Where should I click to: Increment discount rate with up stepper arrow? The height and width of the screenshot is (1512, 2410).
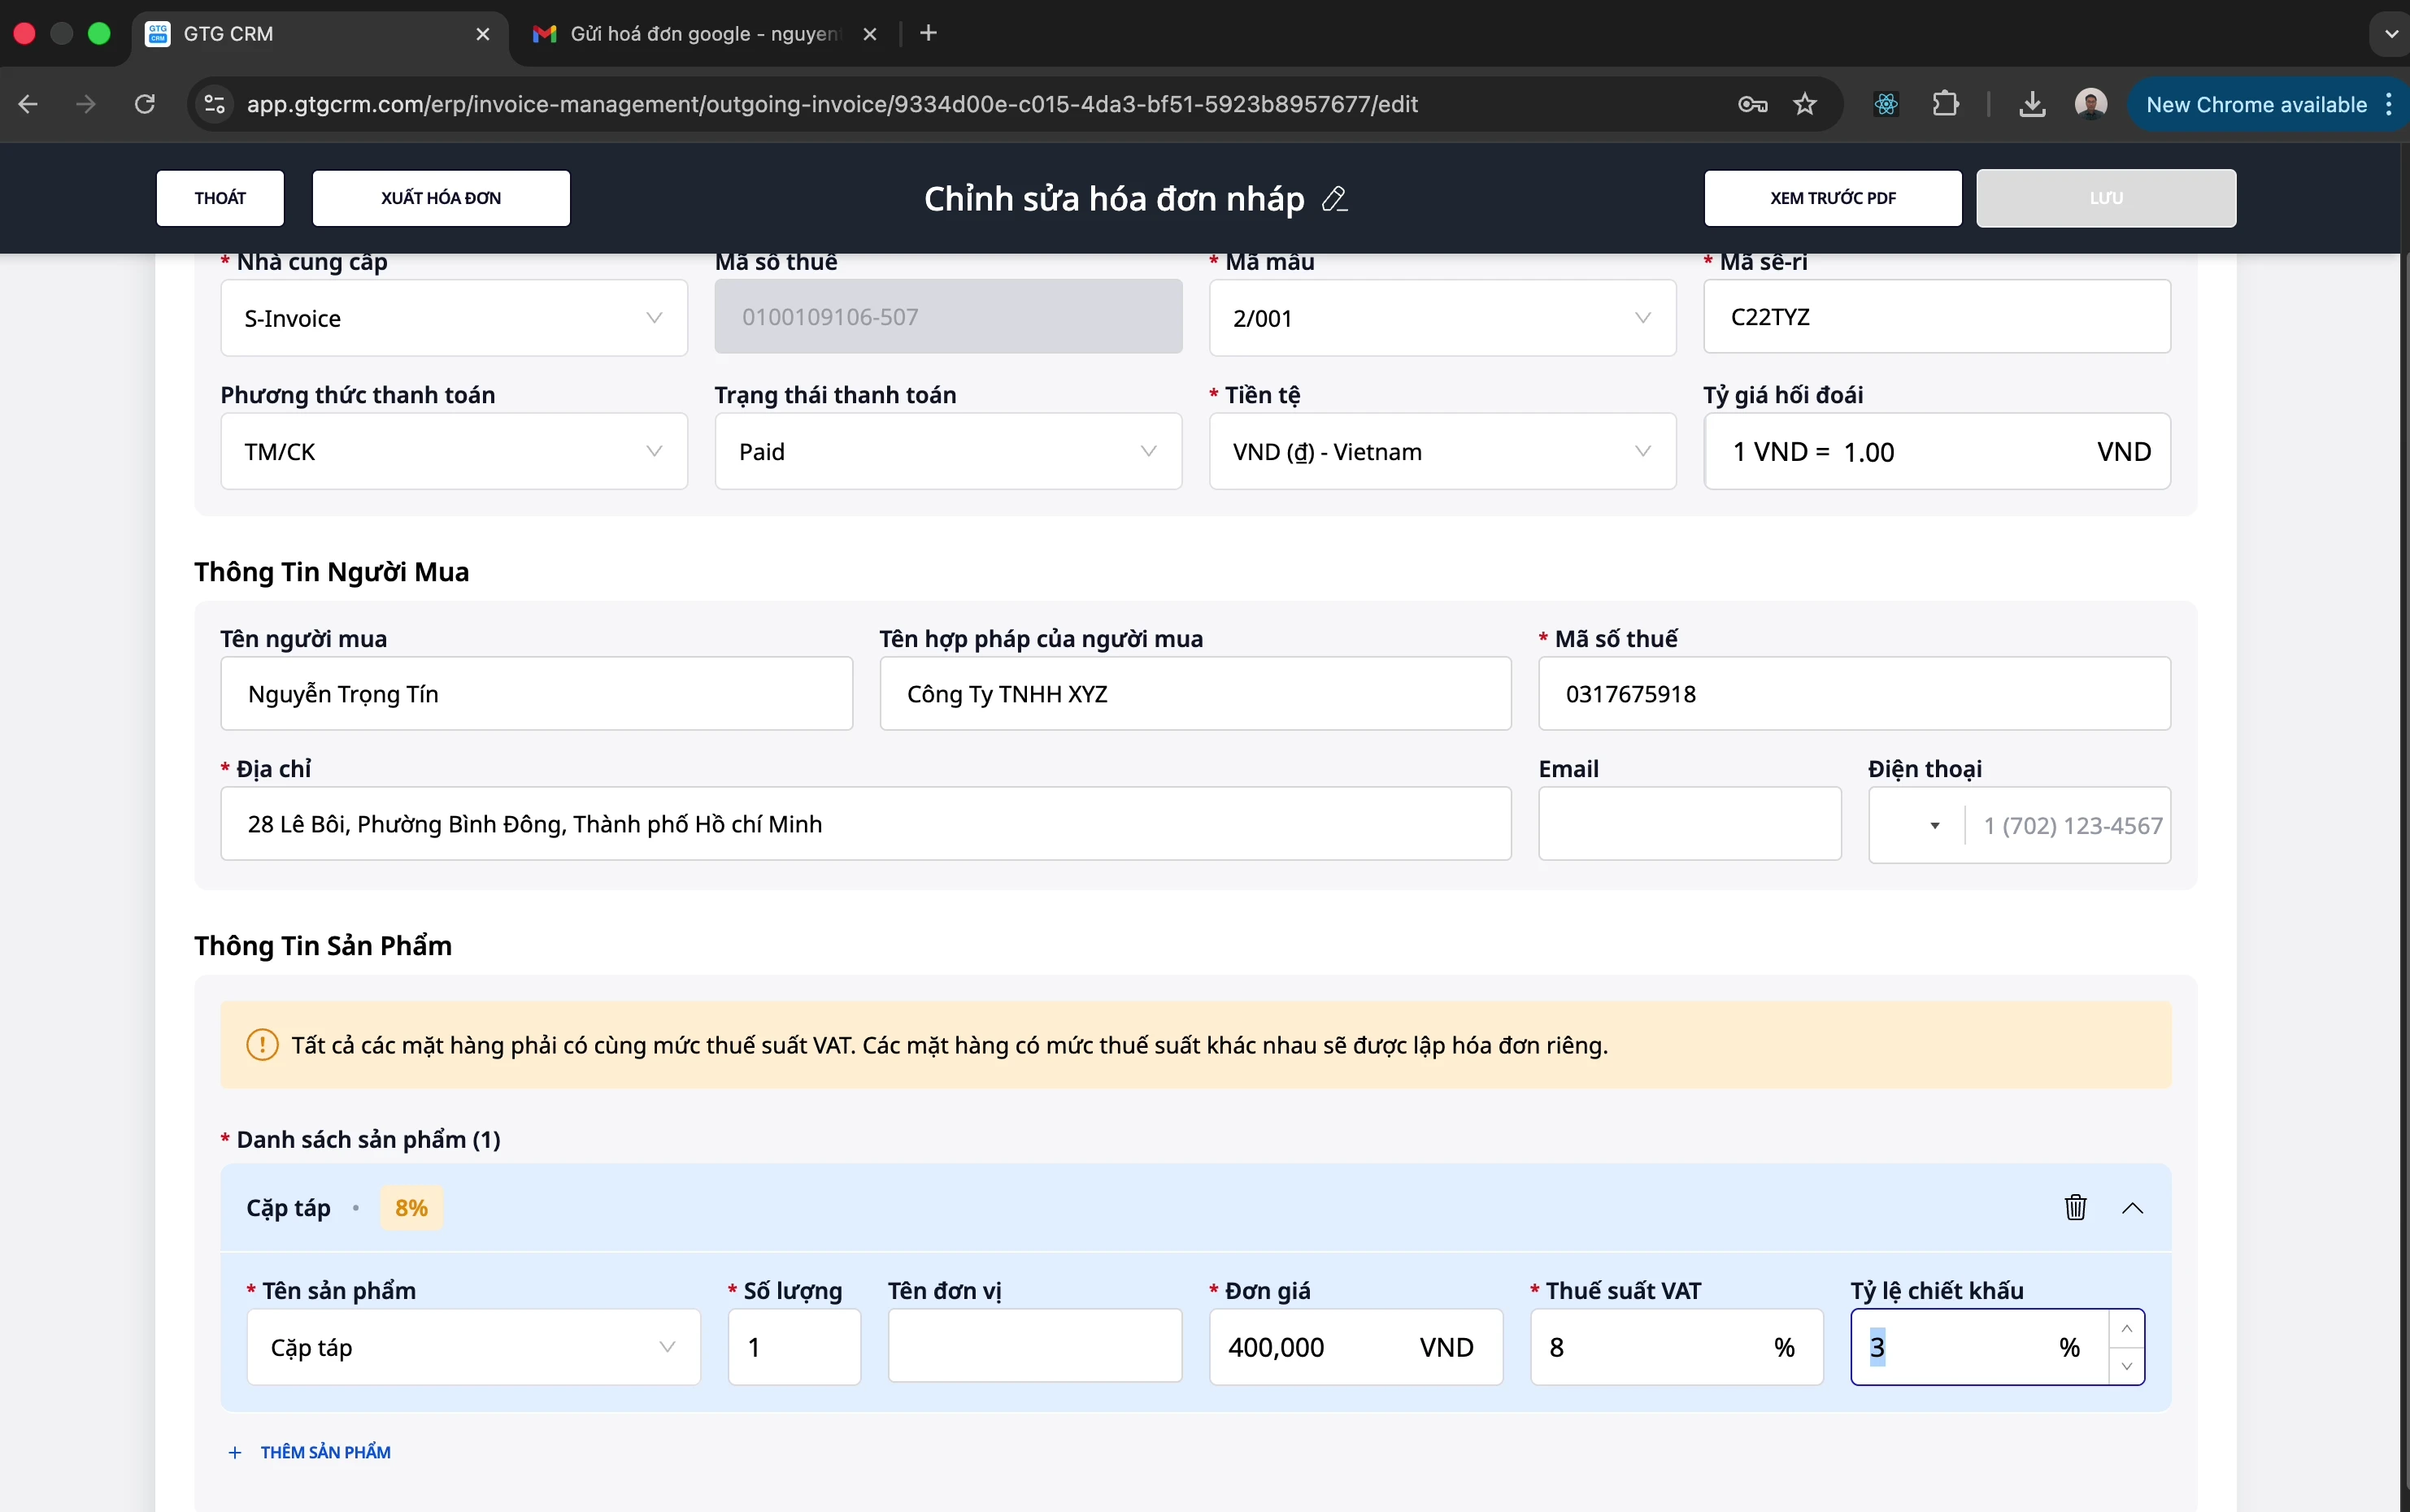coord(2126,1329)
